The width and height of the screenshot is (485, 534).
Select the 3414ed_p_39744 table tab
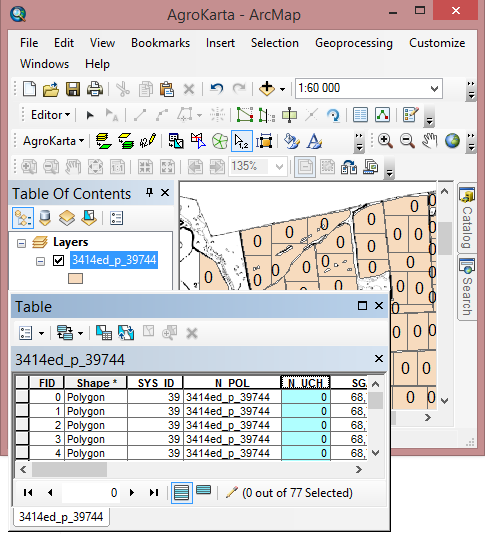[61, 517]
